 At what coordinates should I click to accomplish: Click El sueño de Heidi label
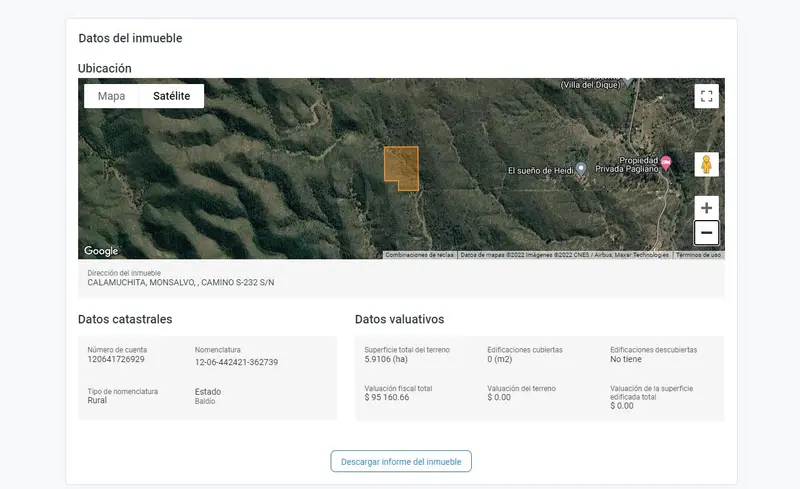point(540,170)
